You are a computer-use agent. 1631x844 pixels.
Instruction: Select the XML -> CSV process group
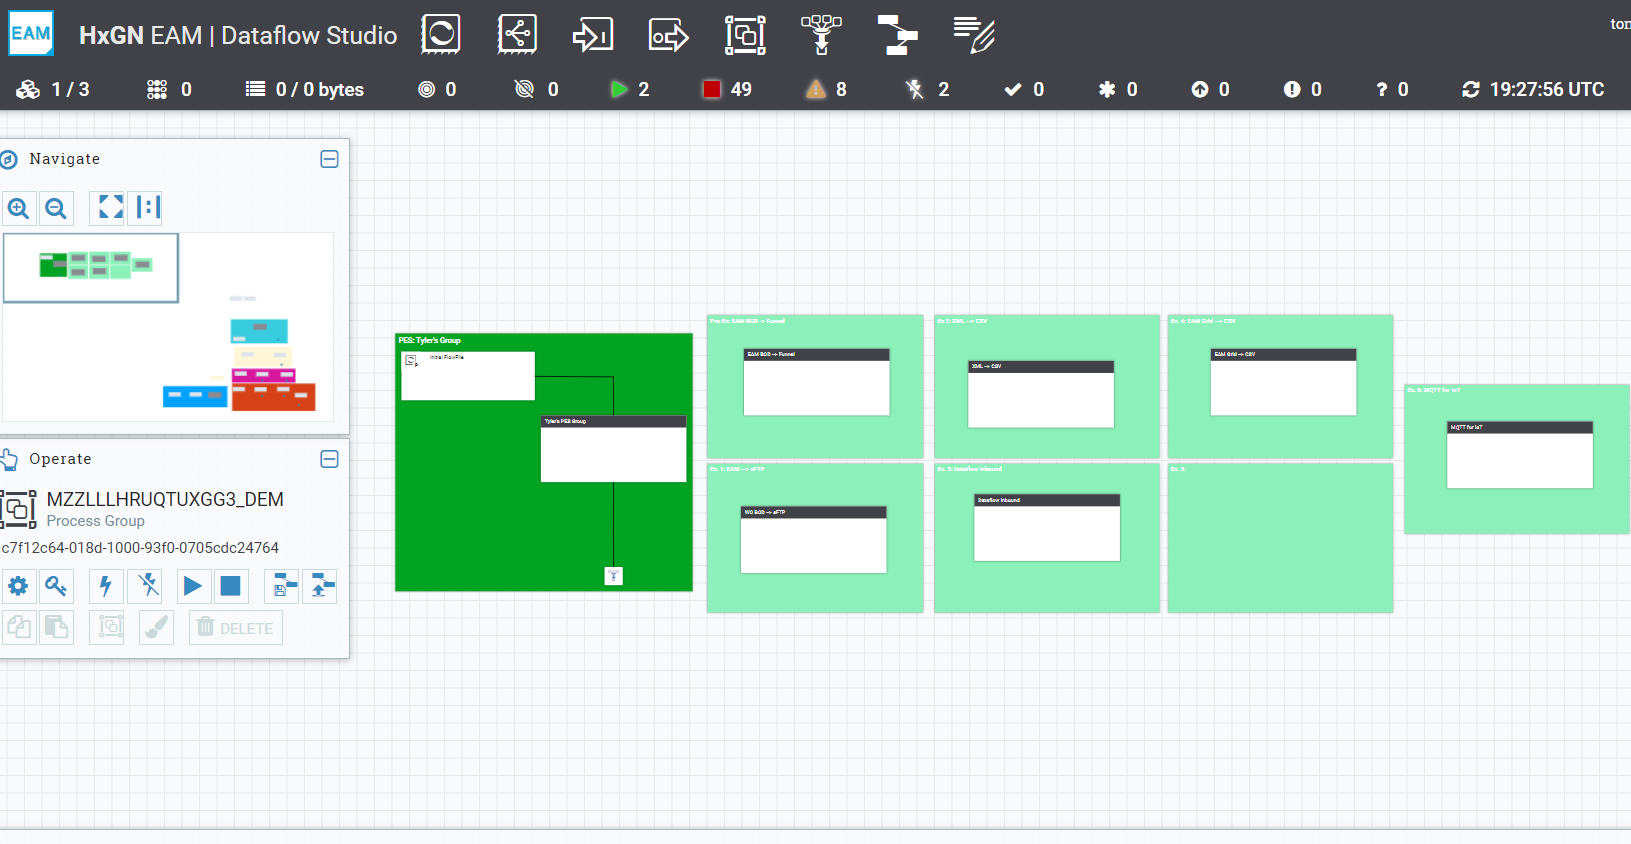(1041, 394)
